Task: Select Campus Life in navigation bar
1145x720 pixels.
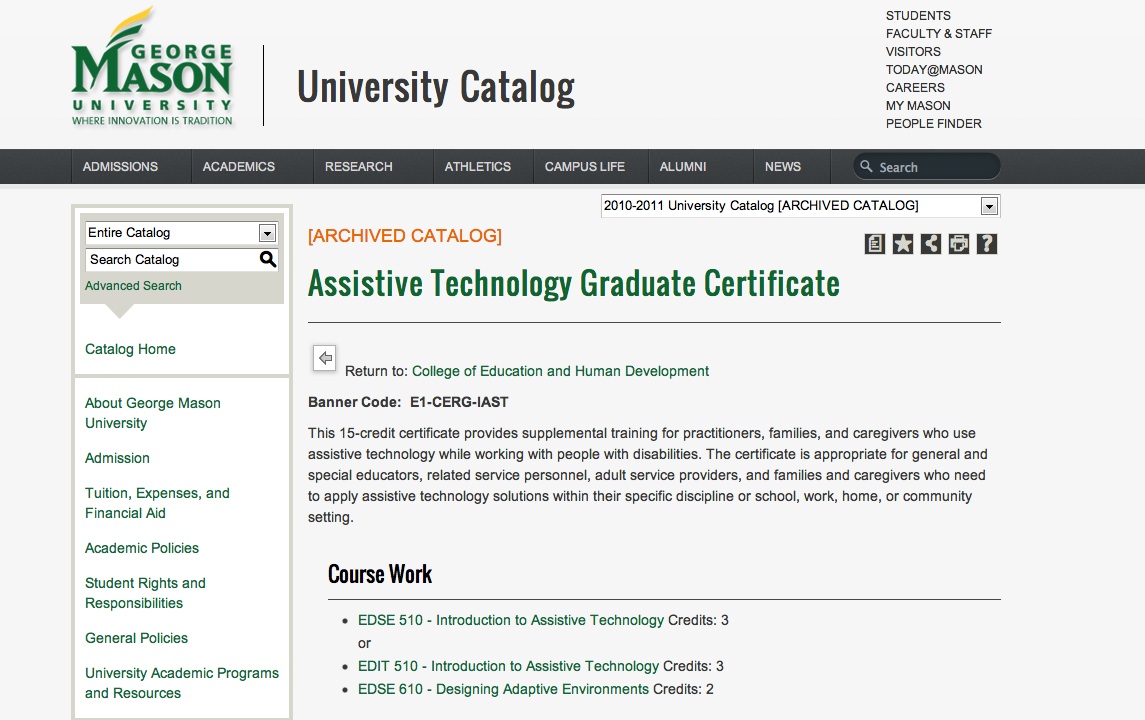Action: coord(585,167)
